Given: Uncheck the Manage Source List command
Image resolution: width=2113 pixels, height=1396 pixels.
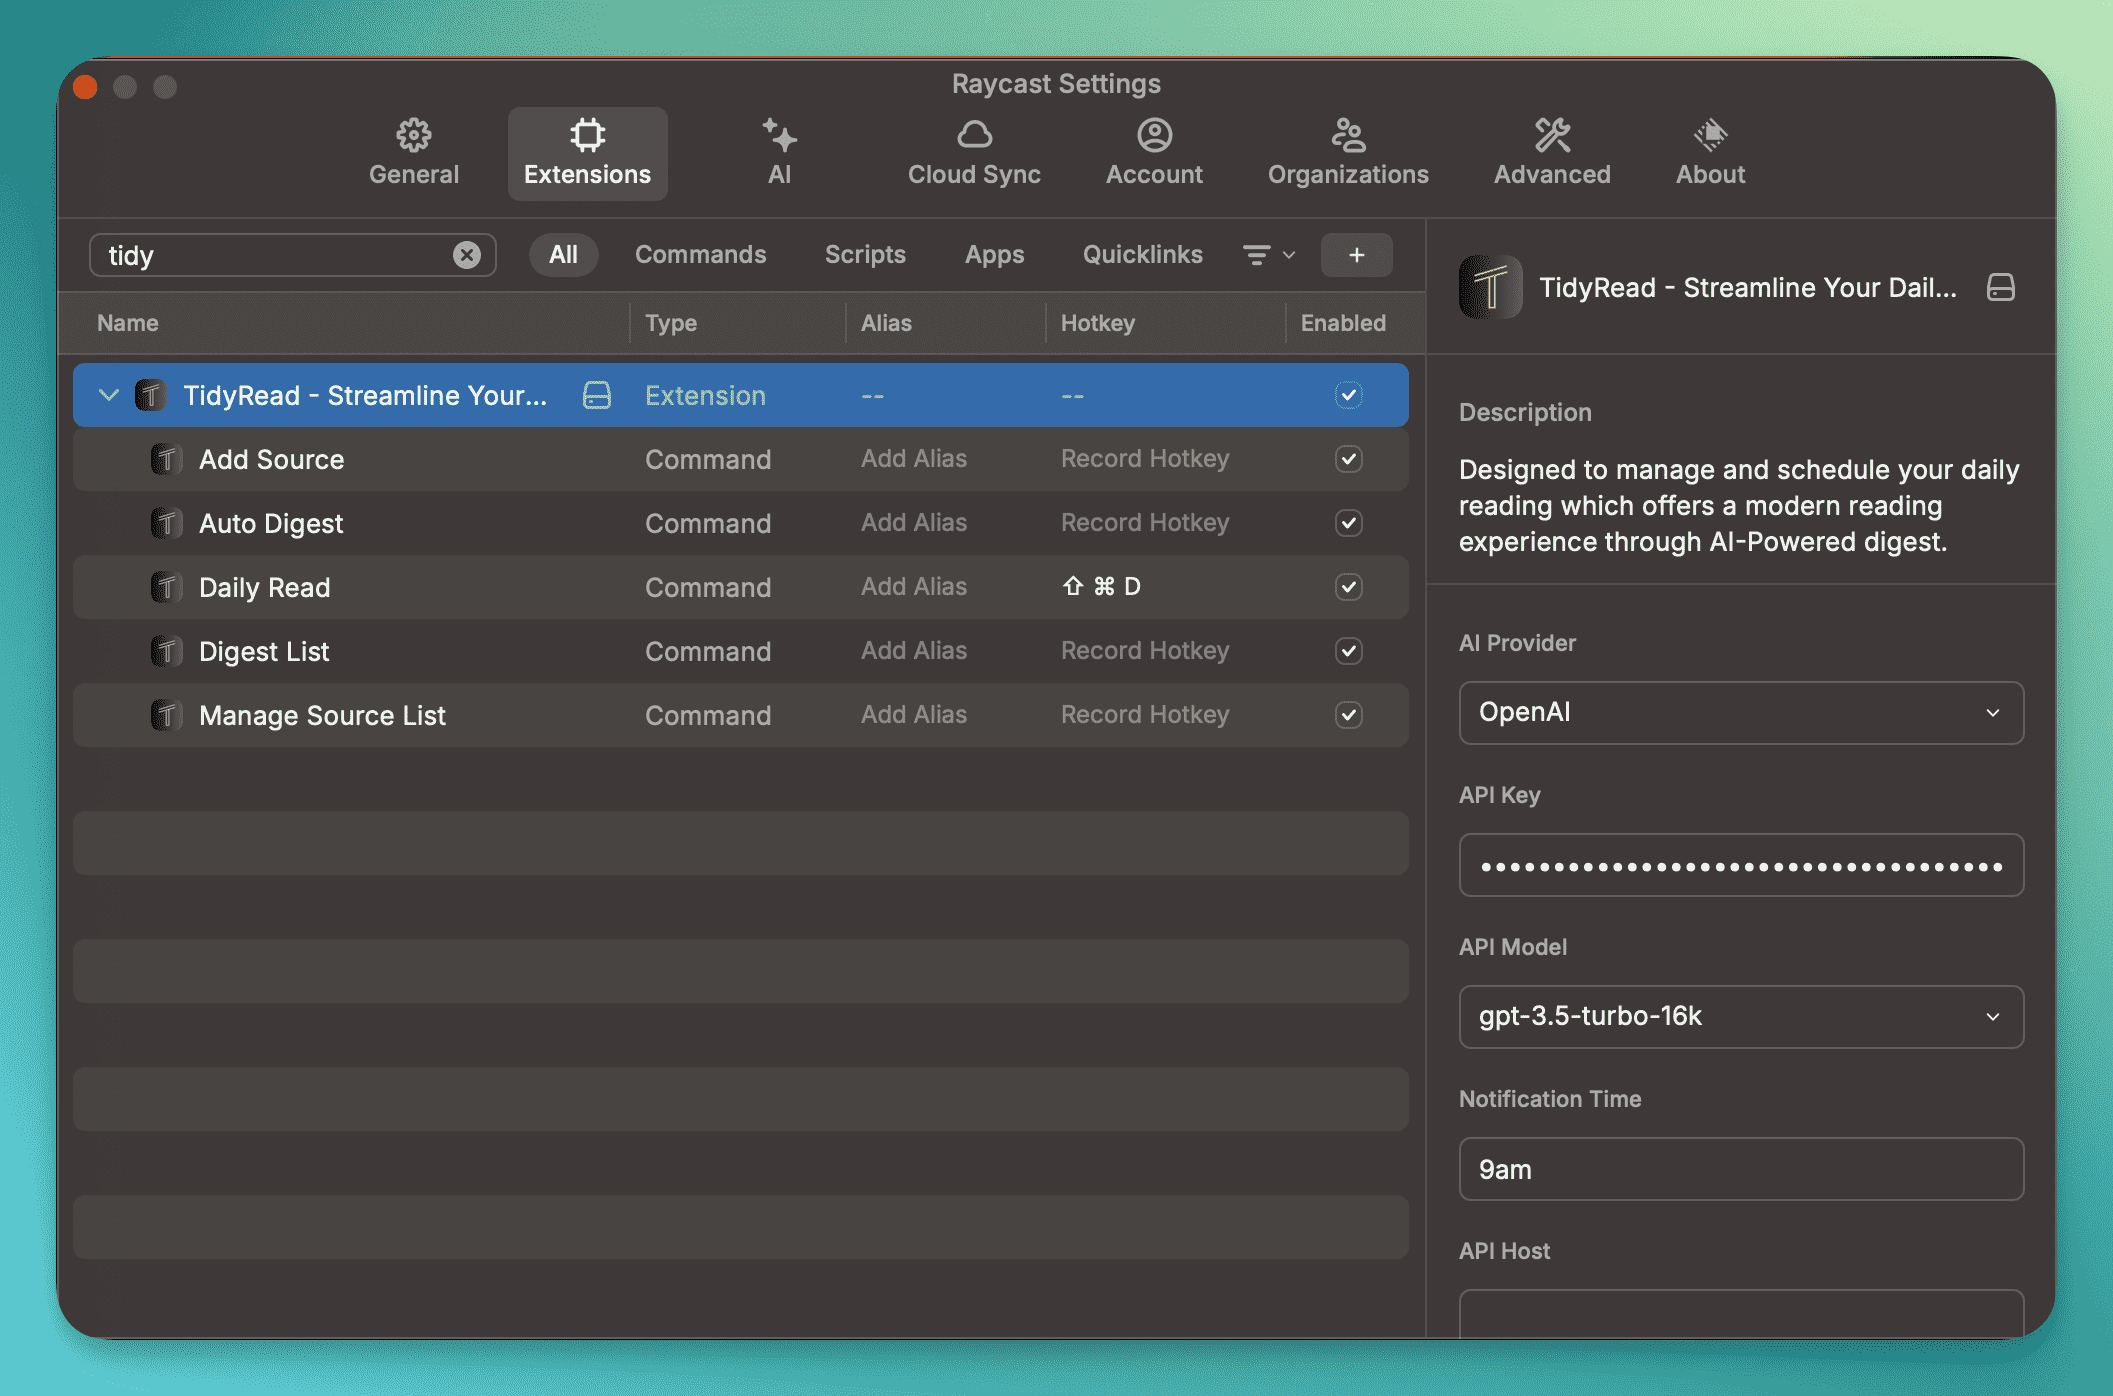Looking at the screenshot, I should [1347, 715].
